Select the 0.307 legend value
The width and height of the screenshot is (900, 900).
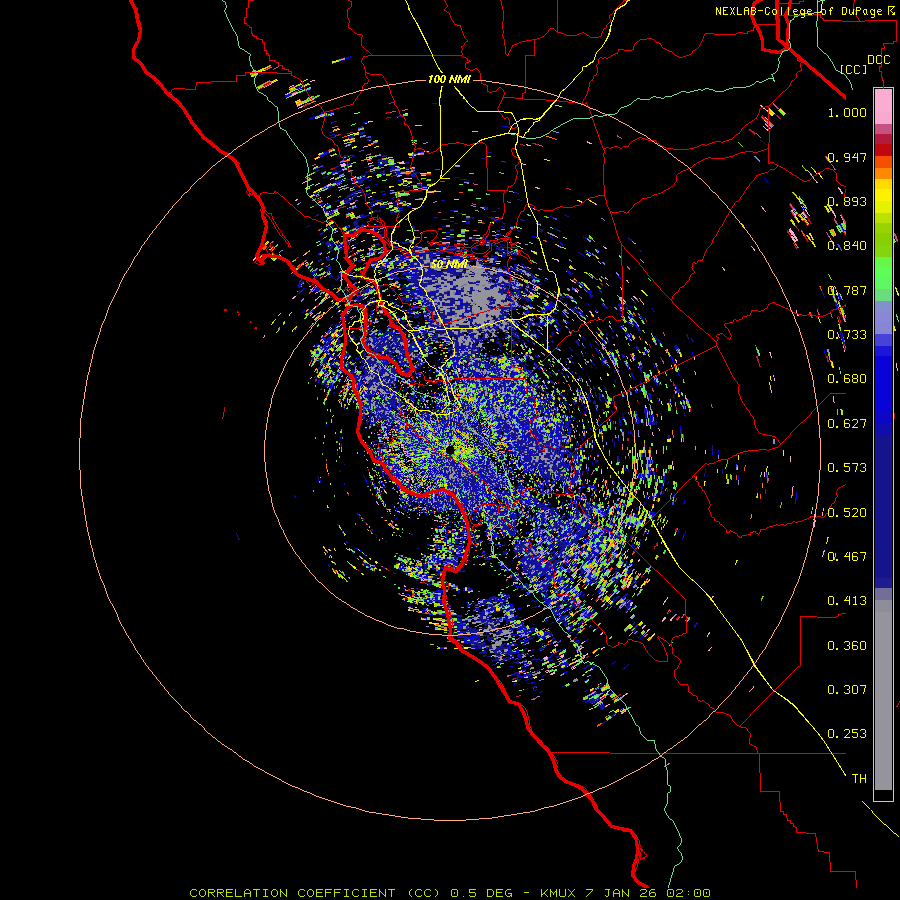pyautogui.click(x=847, y=689)
